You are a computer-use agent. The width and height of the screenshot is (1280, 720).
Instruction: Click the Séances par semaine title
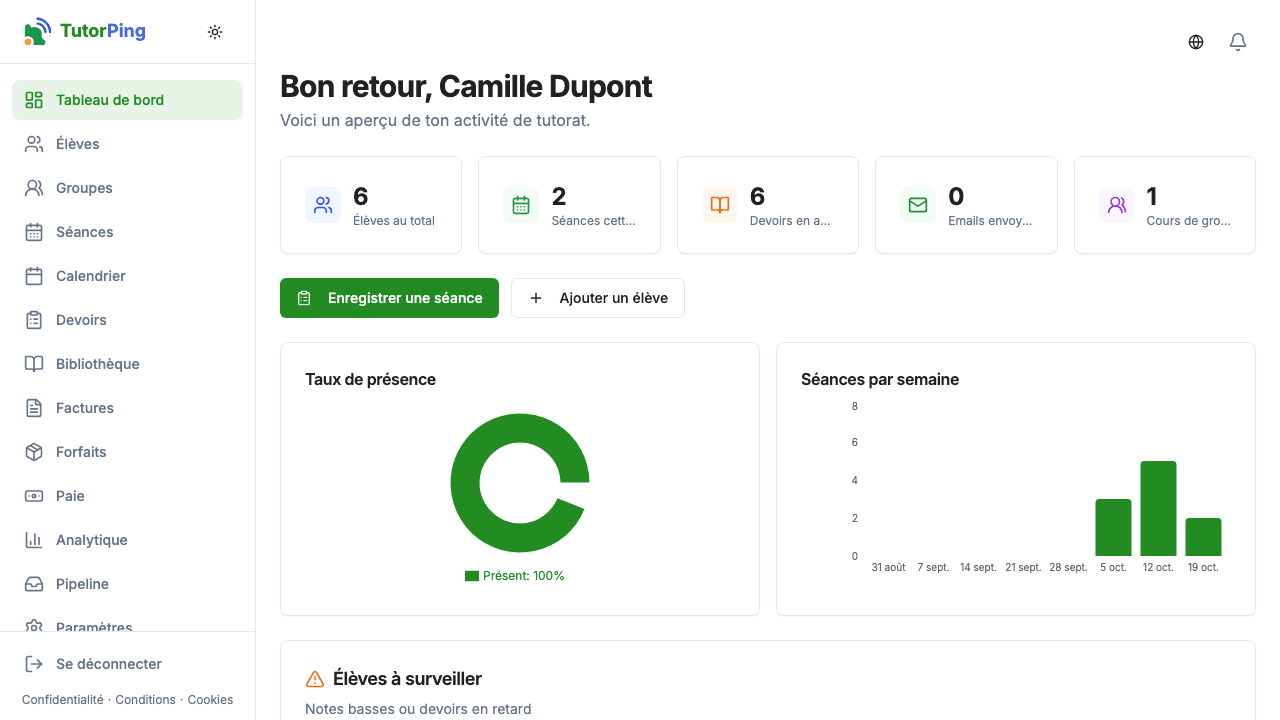tap(880, 379)
